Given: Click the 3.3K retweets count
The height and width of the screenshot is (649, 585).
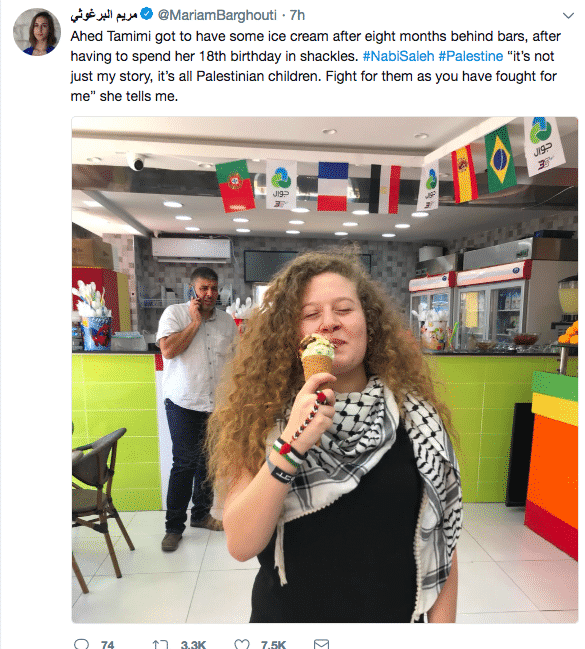Looking at the screenshot, I should pyautogui.click(x=193, y=644).
